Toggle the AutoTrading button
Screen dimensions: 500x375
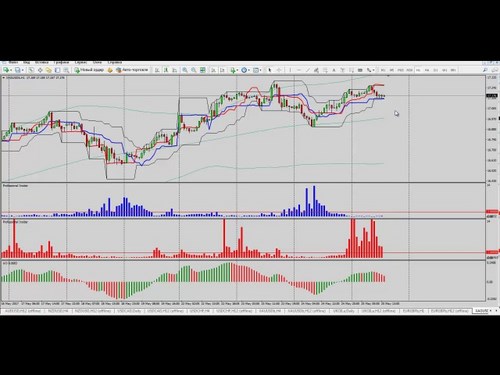pyautogui.click(x=132, y=70)
